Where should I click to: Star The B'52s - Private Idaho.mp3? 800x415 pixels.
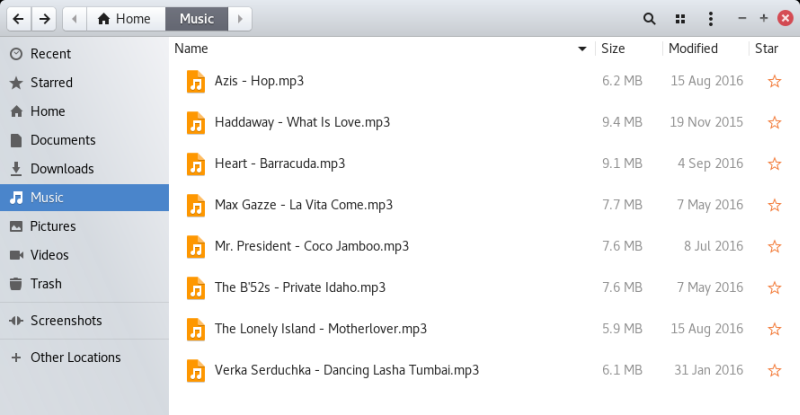[774, 288]
